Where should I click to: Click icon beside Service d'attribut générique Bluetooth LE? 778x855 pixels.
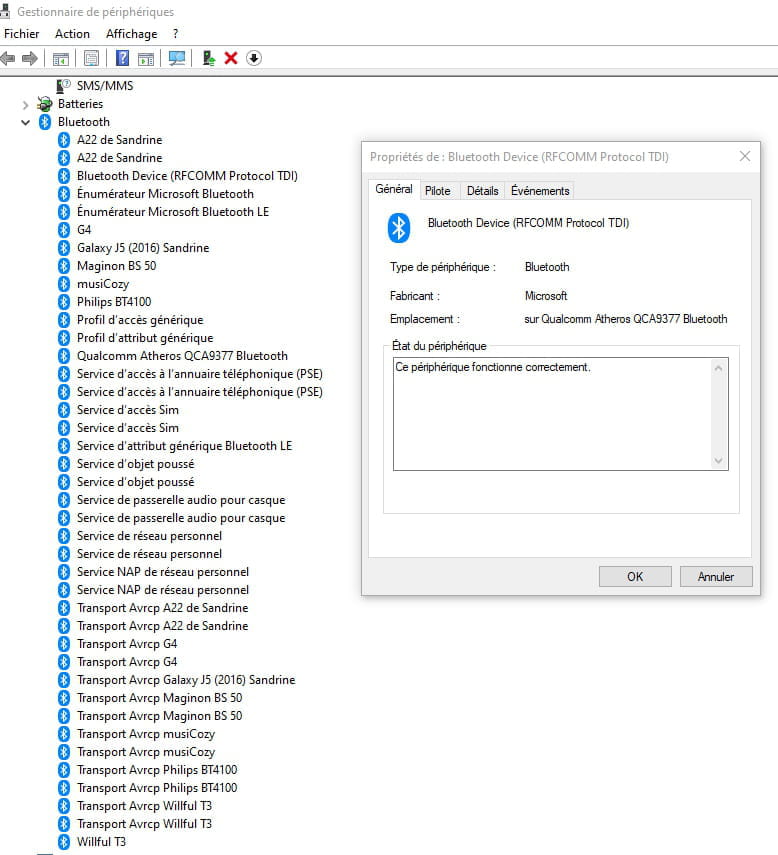tap(64, 445)
